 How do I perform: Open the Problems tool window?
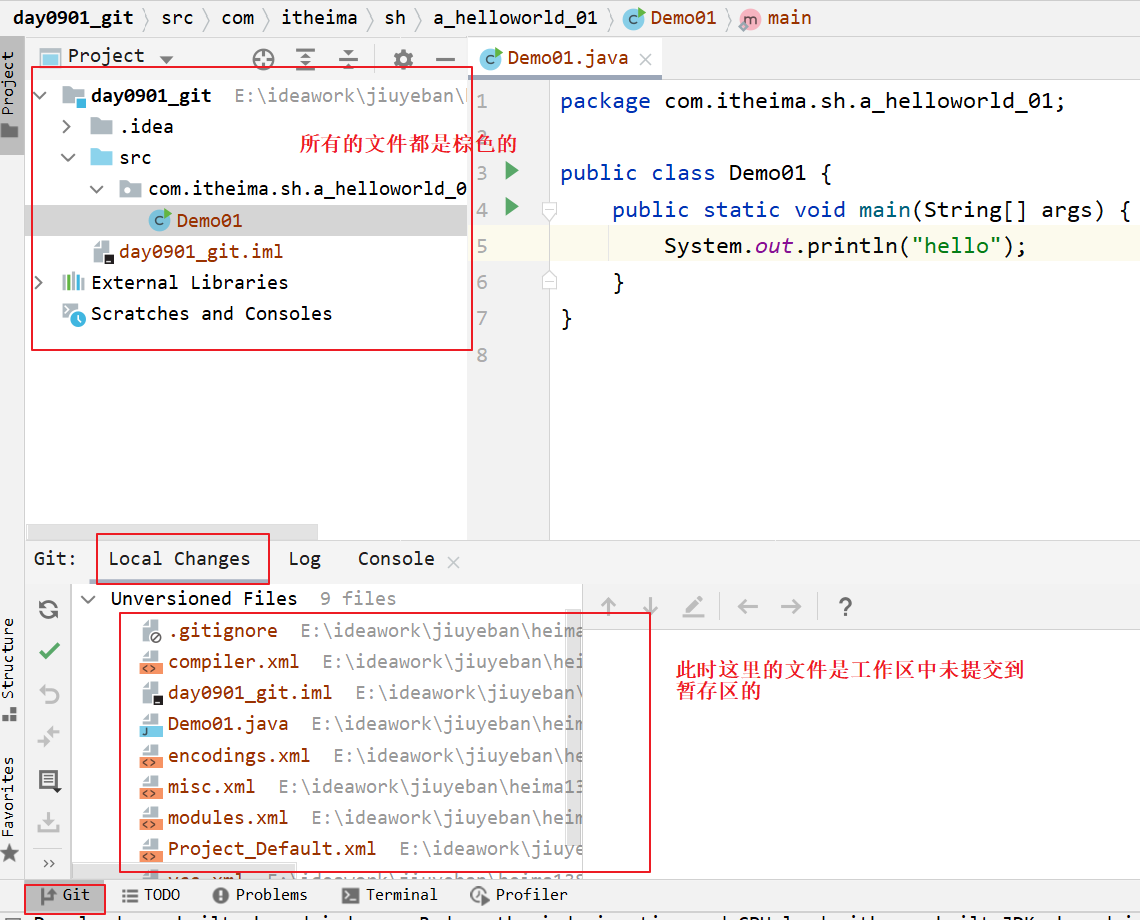tap(260, 895)
